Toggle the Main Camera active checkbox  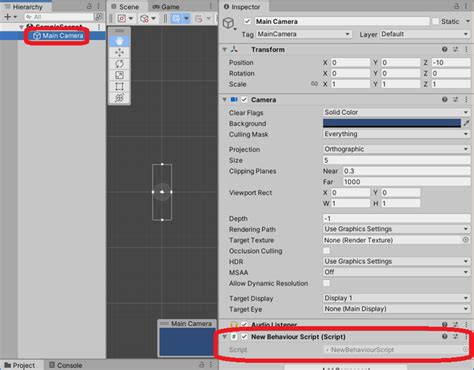pos(247,21)
